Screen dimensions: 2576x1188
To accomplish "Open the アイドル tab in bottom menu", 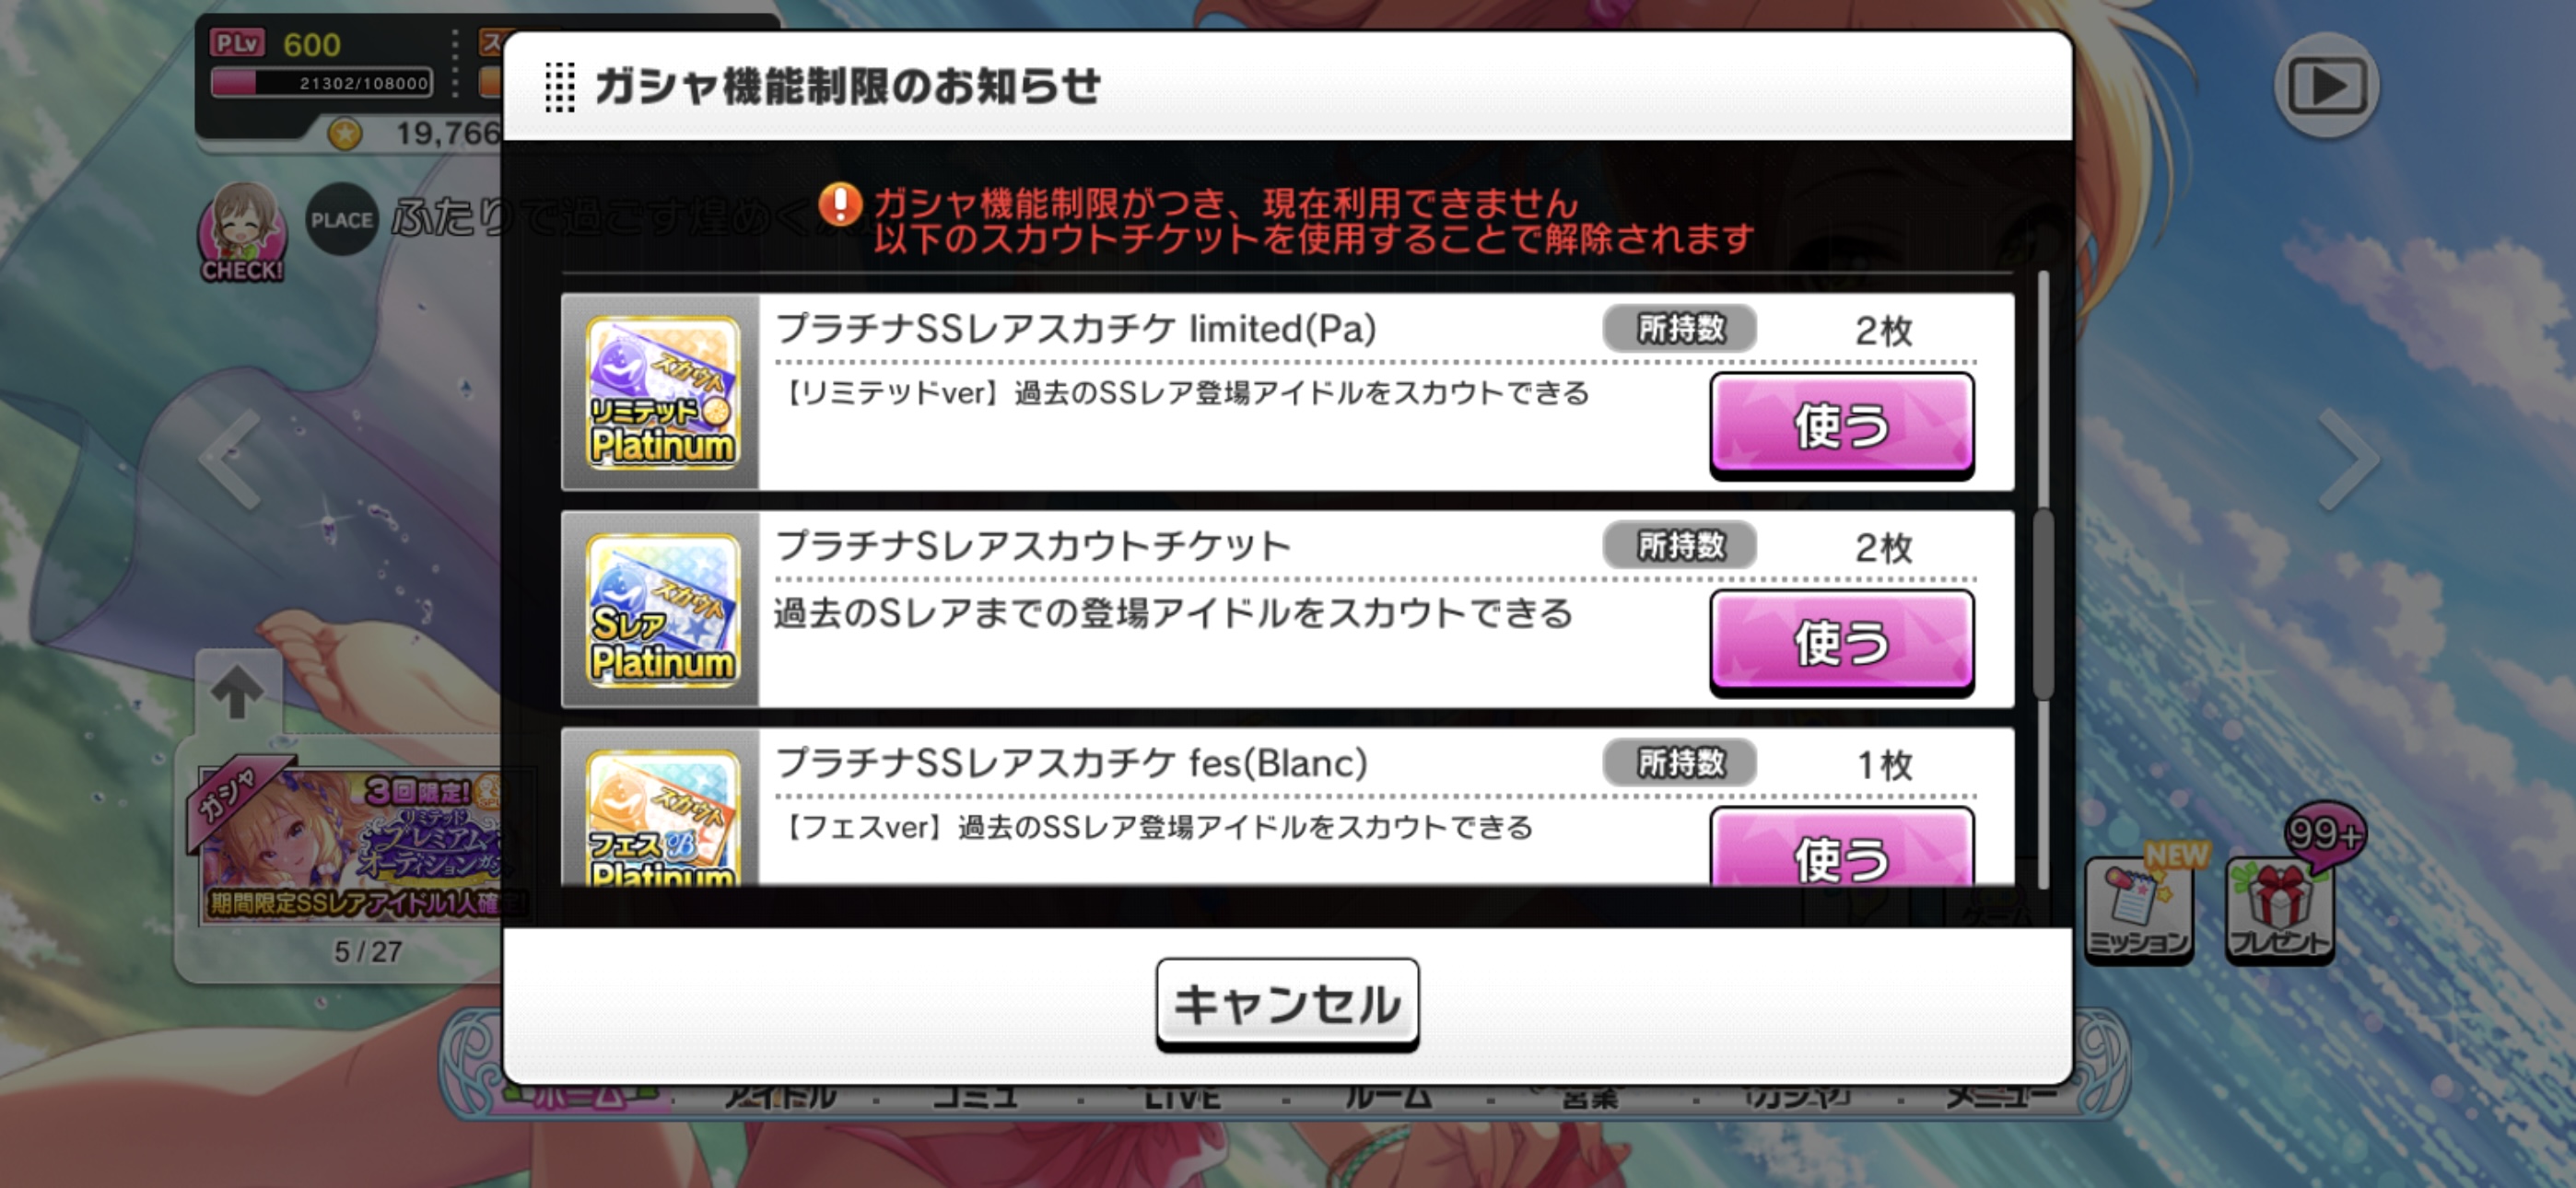I will pos(780,1098).
